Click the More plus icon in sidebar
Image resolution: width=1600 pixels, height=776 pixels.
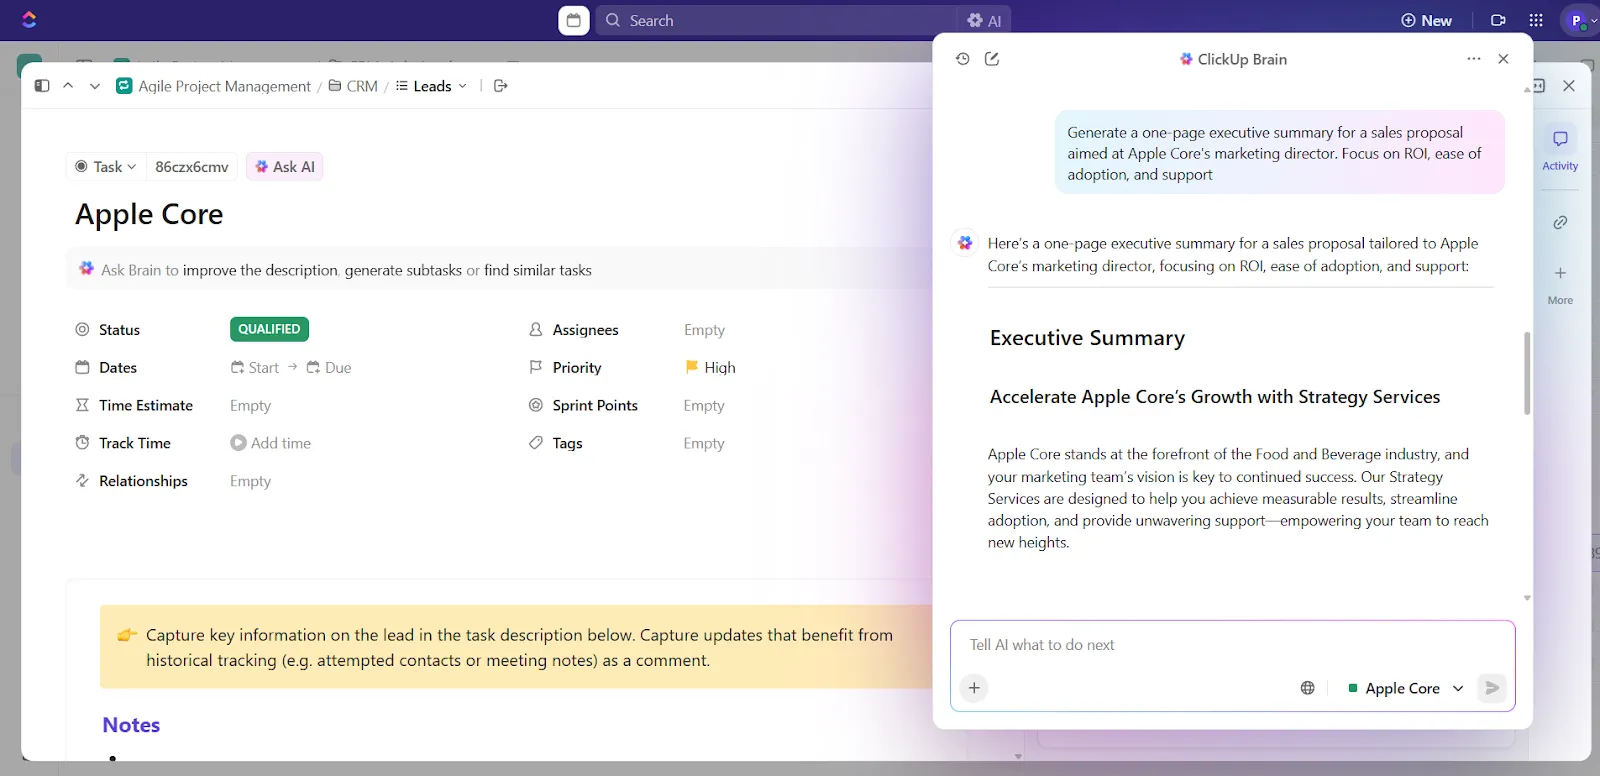pos(1560,284)
